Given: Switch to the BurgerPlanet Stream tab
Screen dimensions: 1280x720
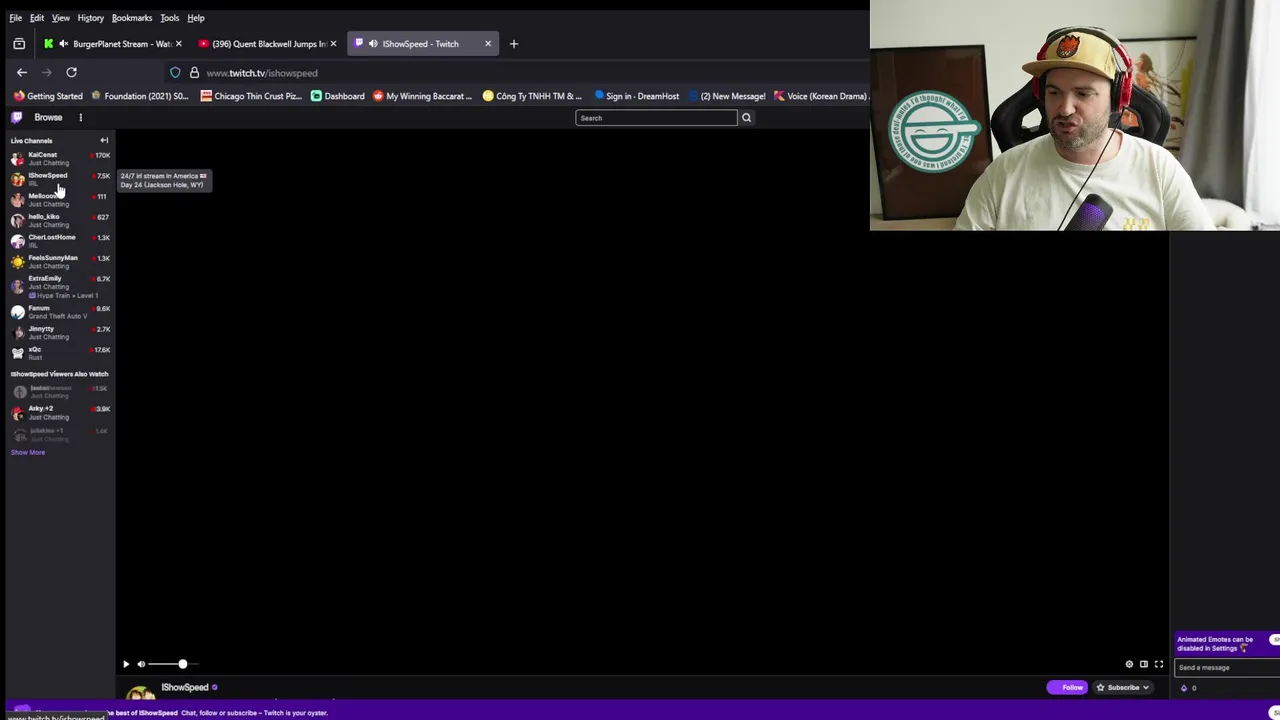Looking at the screenshot, I should [112, 44].
